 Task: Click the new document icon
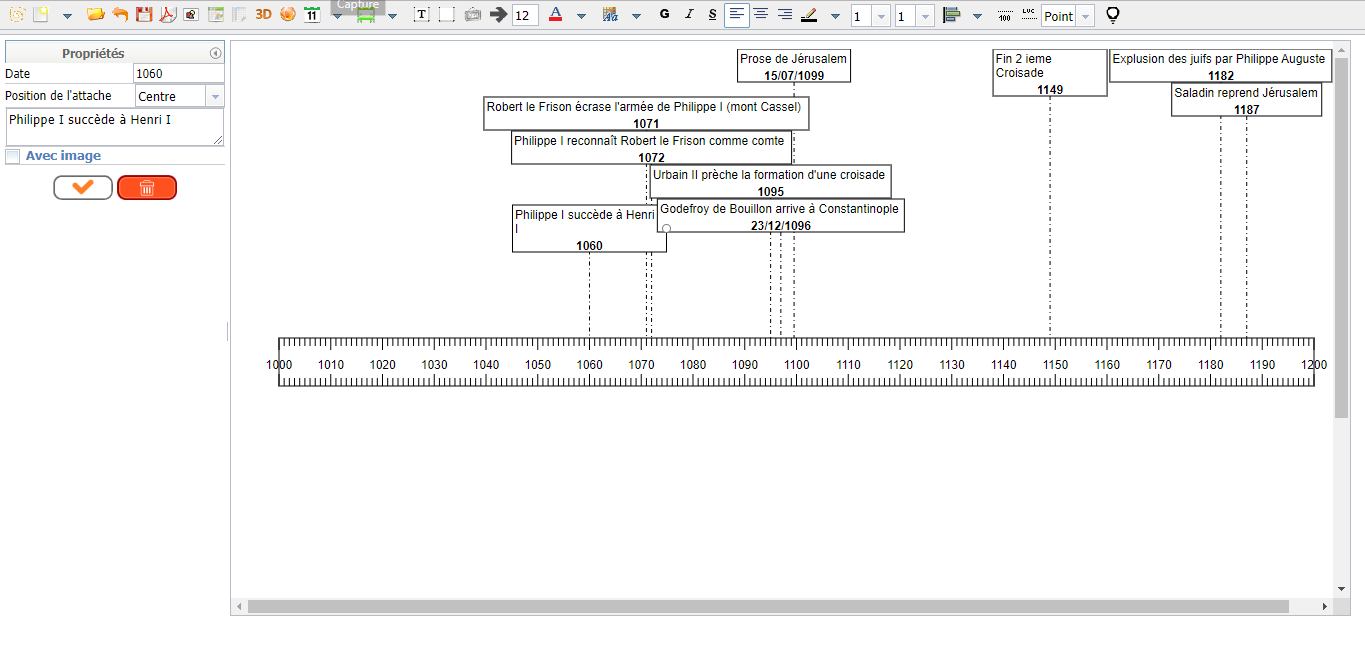(41, 15)
